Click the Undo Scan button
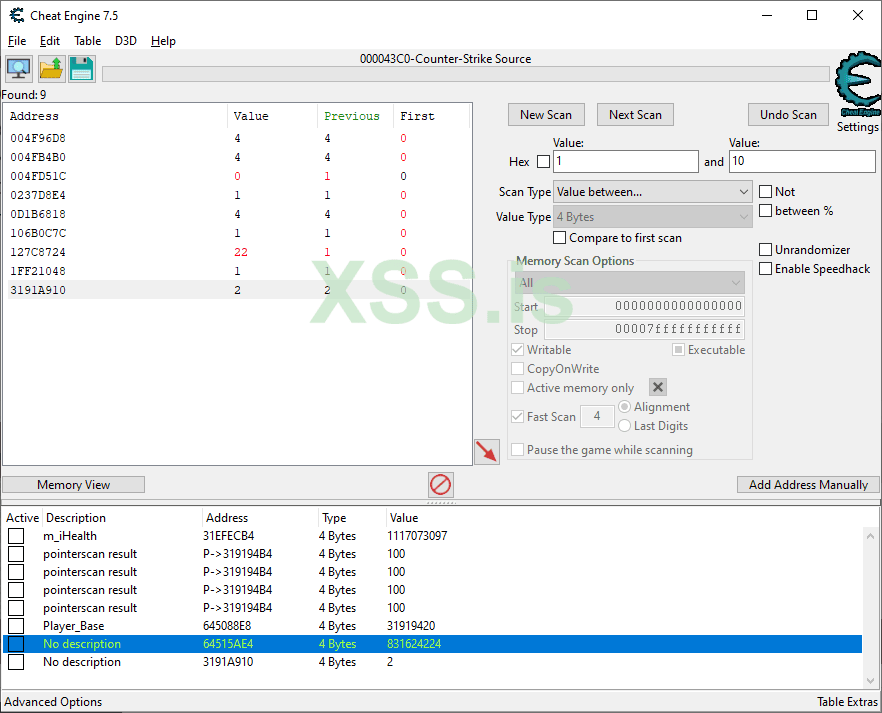 788,115
